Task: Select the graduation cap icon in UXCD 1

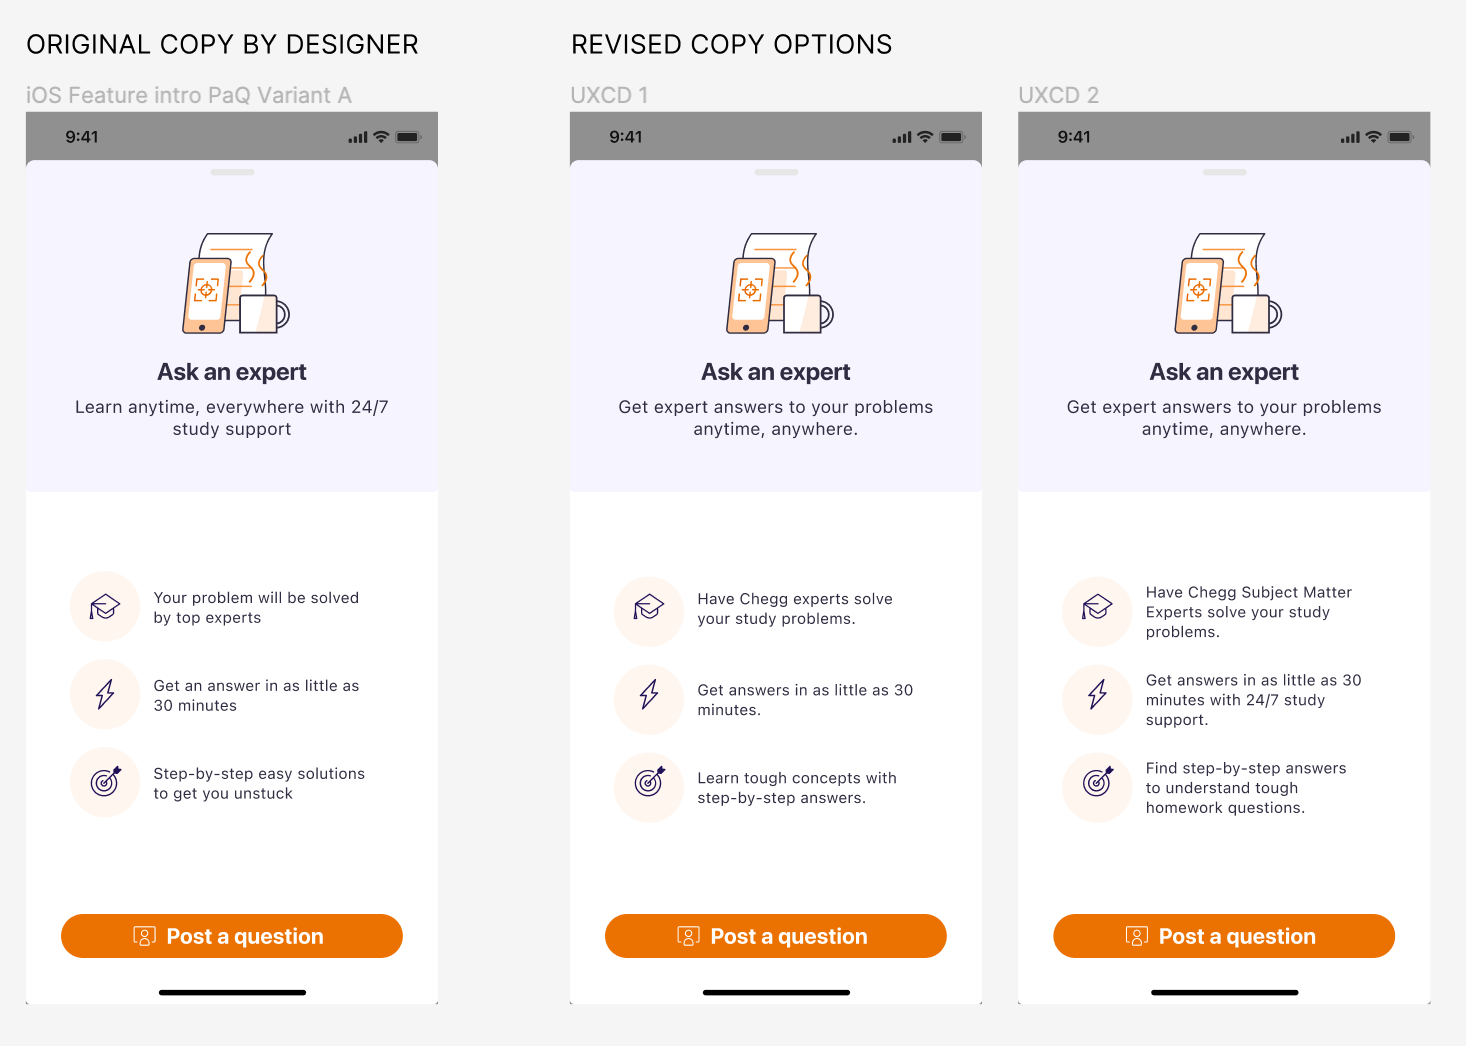Action: point(649,611)
